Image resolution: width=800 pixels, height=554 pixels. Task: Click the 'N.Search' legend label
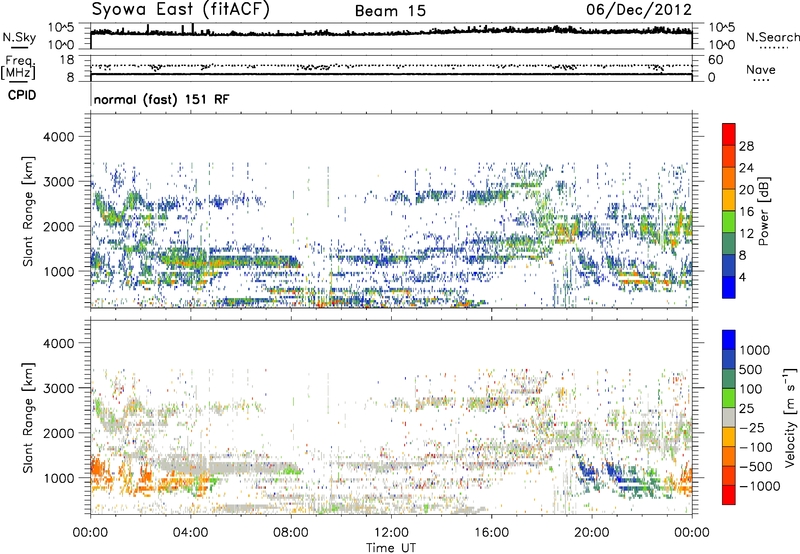point(772,37)
